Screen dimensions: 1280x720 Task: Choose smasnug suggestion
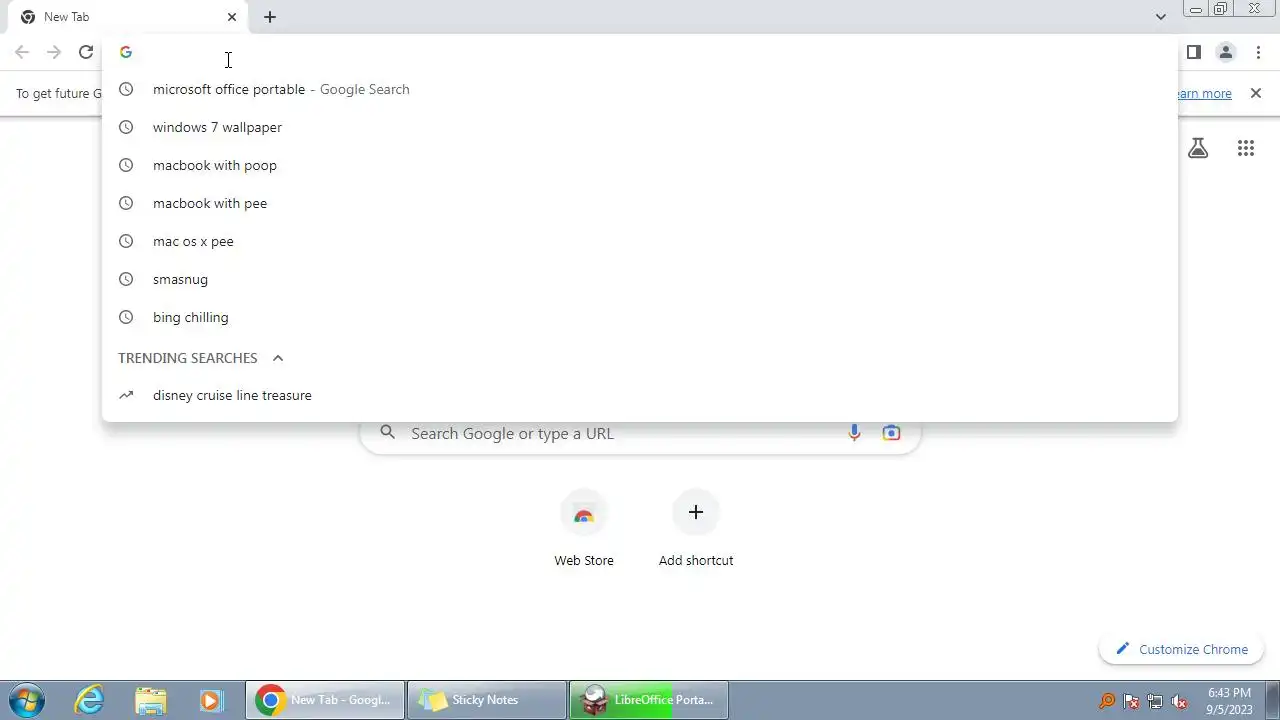[x=640, y=279]
